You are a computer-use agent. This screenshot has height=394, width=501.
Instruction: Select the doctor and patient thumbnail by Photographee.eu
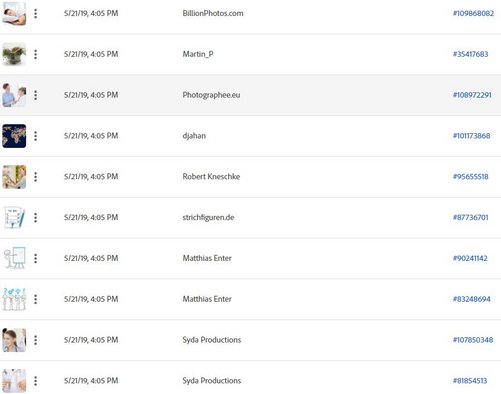[14, 95]
